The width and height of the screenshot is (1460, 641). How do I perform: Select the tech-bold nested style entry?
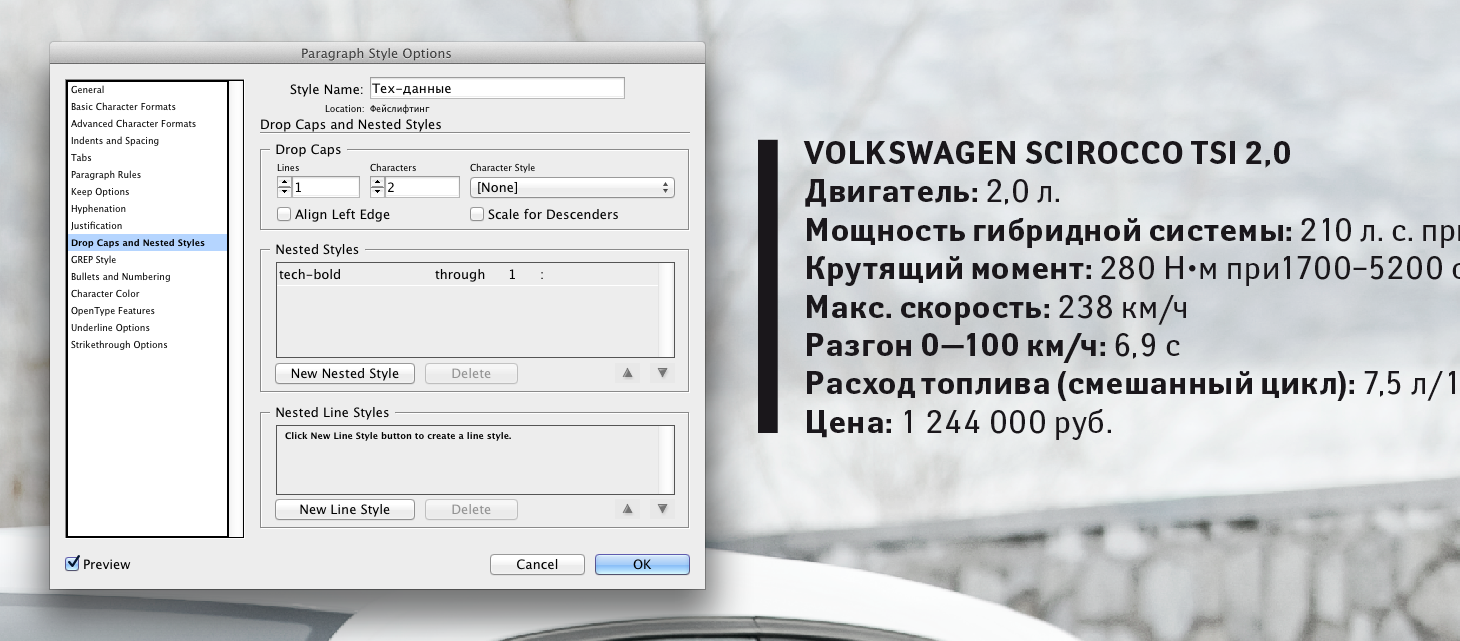point(310,274)
